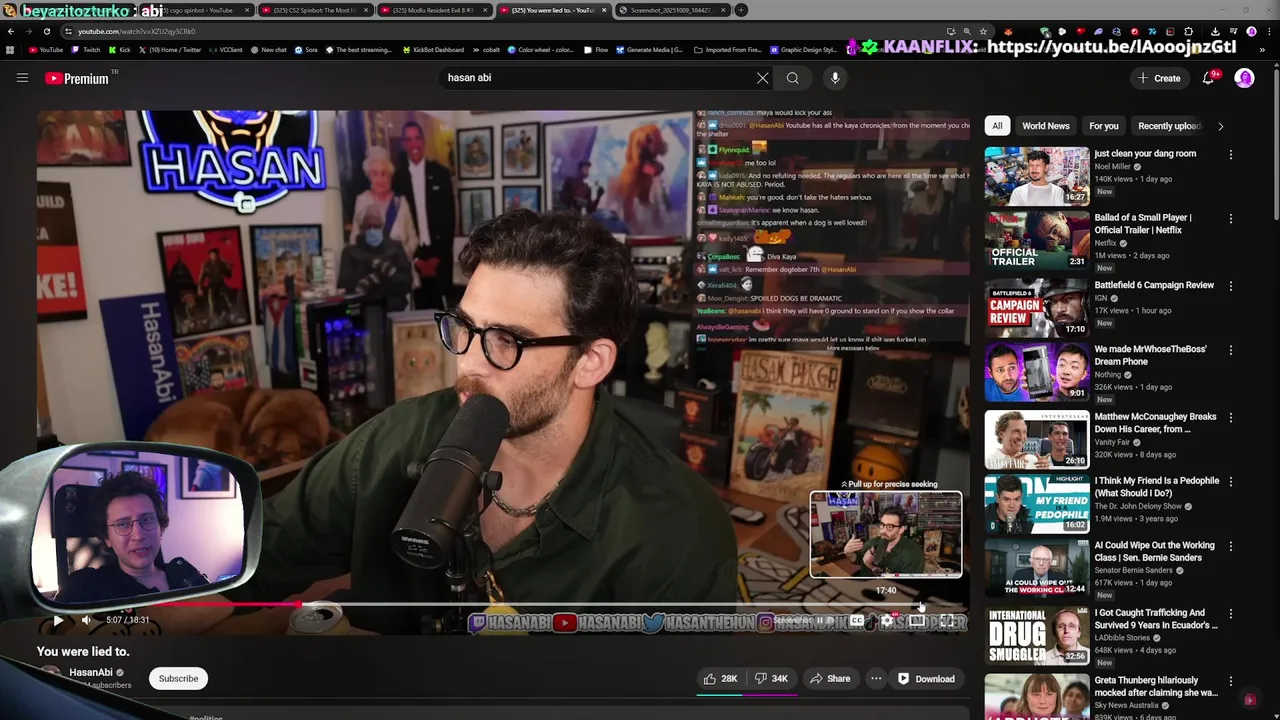Click the magnifier search button
1280x720 pixels.
tap(792, 78)
